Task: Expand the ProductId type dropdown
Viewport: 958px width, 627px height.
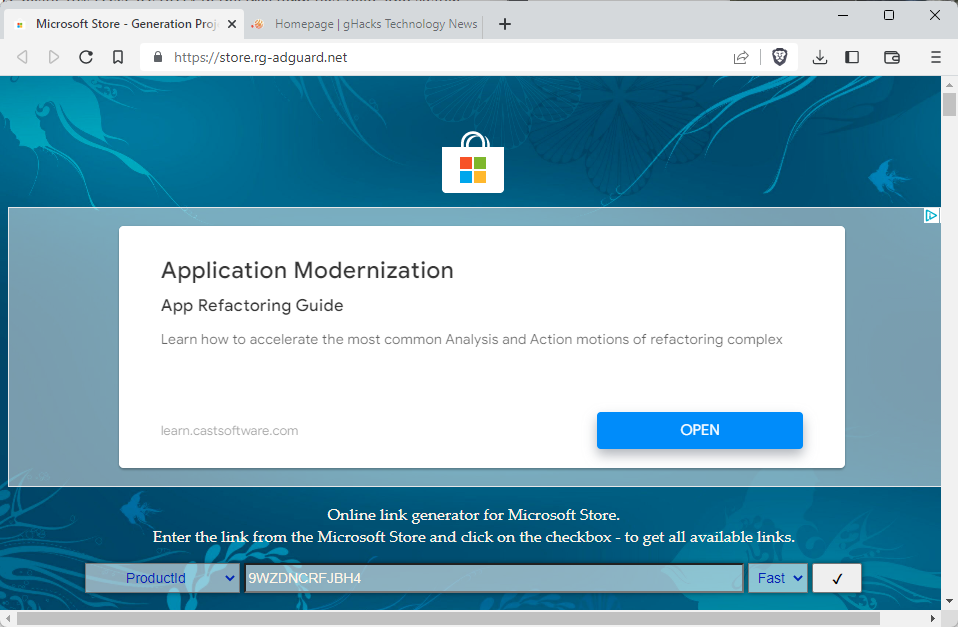Action: 162,578
